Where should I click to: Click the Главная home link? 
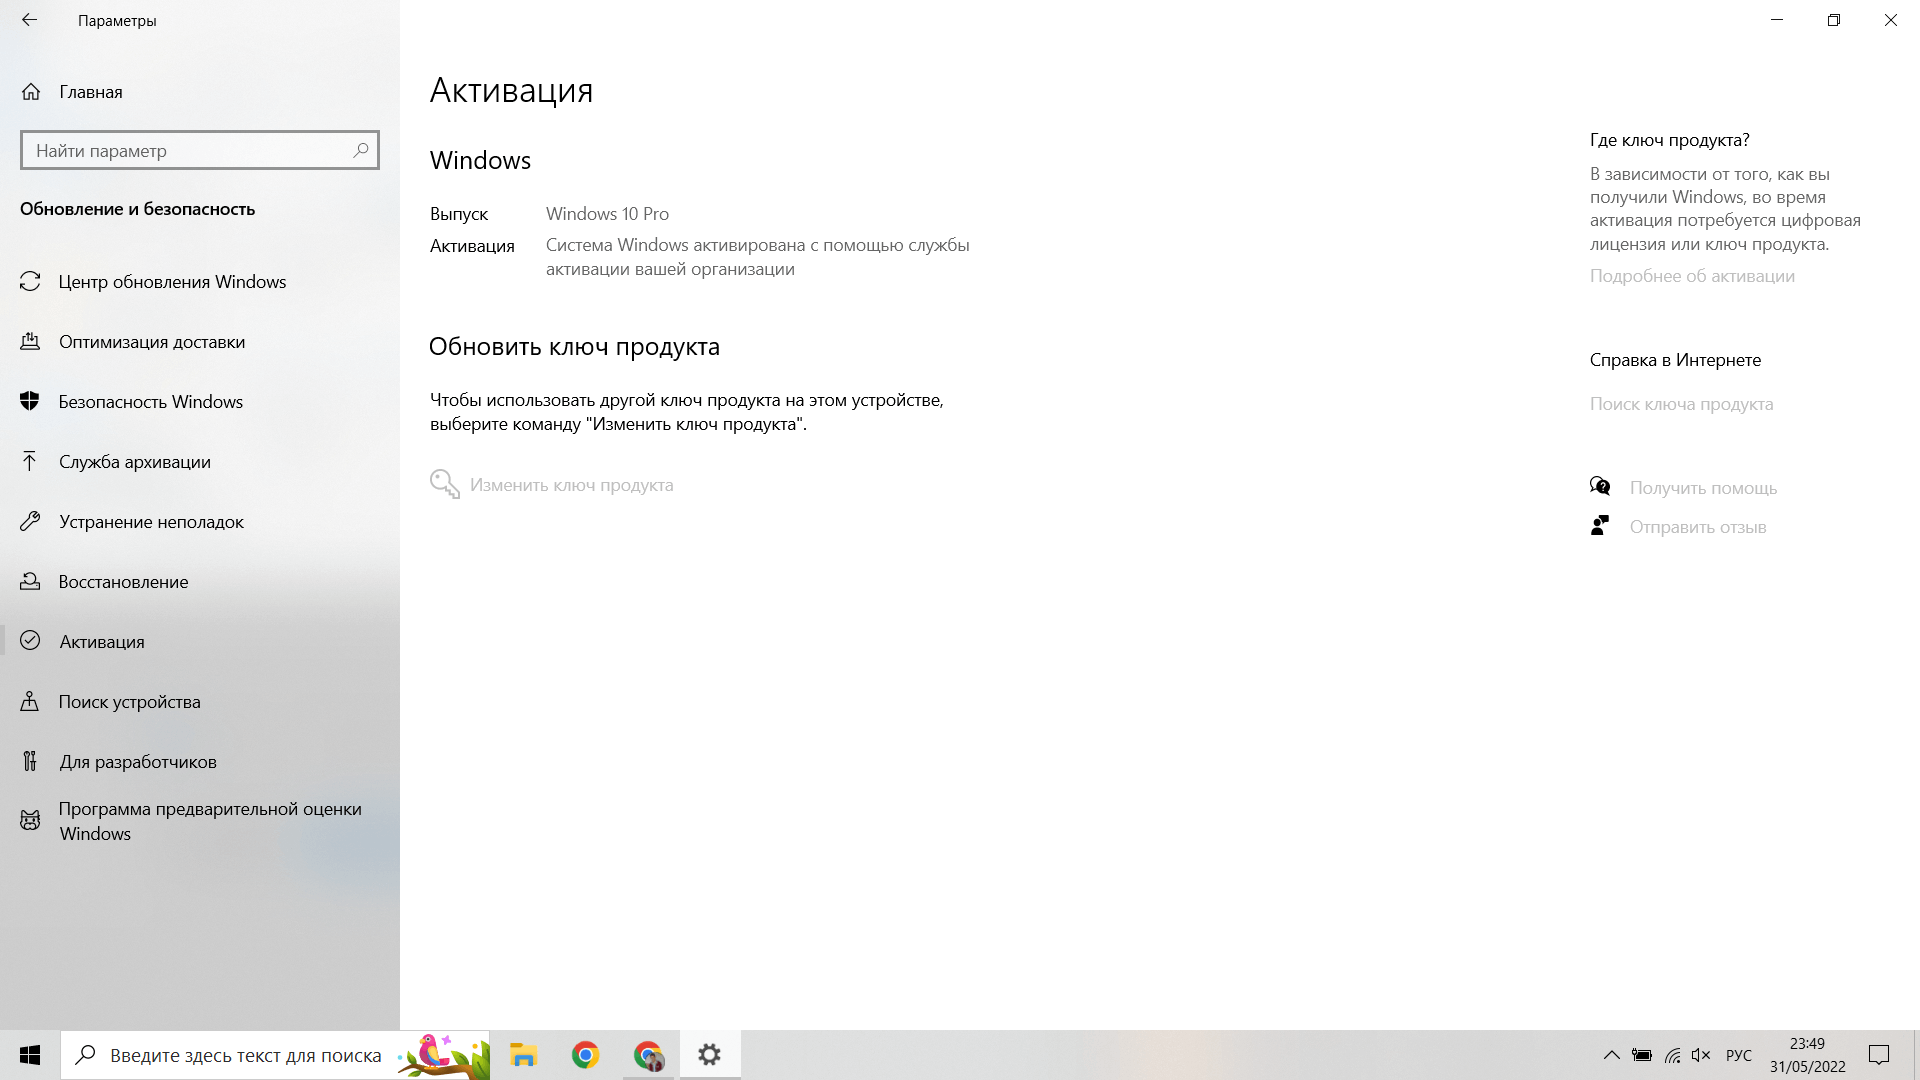tap(91, 92)
